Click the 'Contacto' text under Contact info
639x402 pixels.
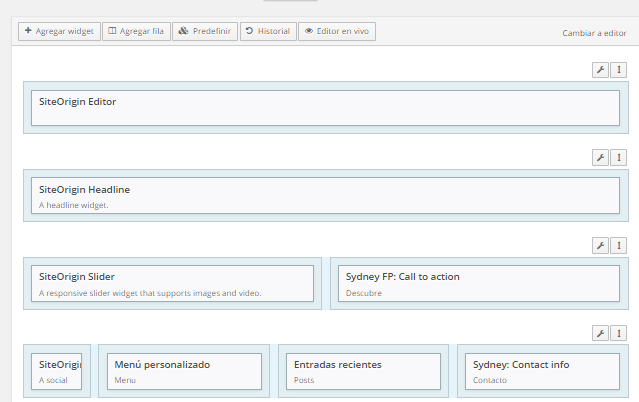490,380
